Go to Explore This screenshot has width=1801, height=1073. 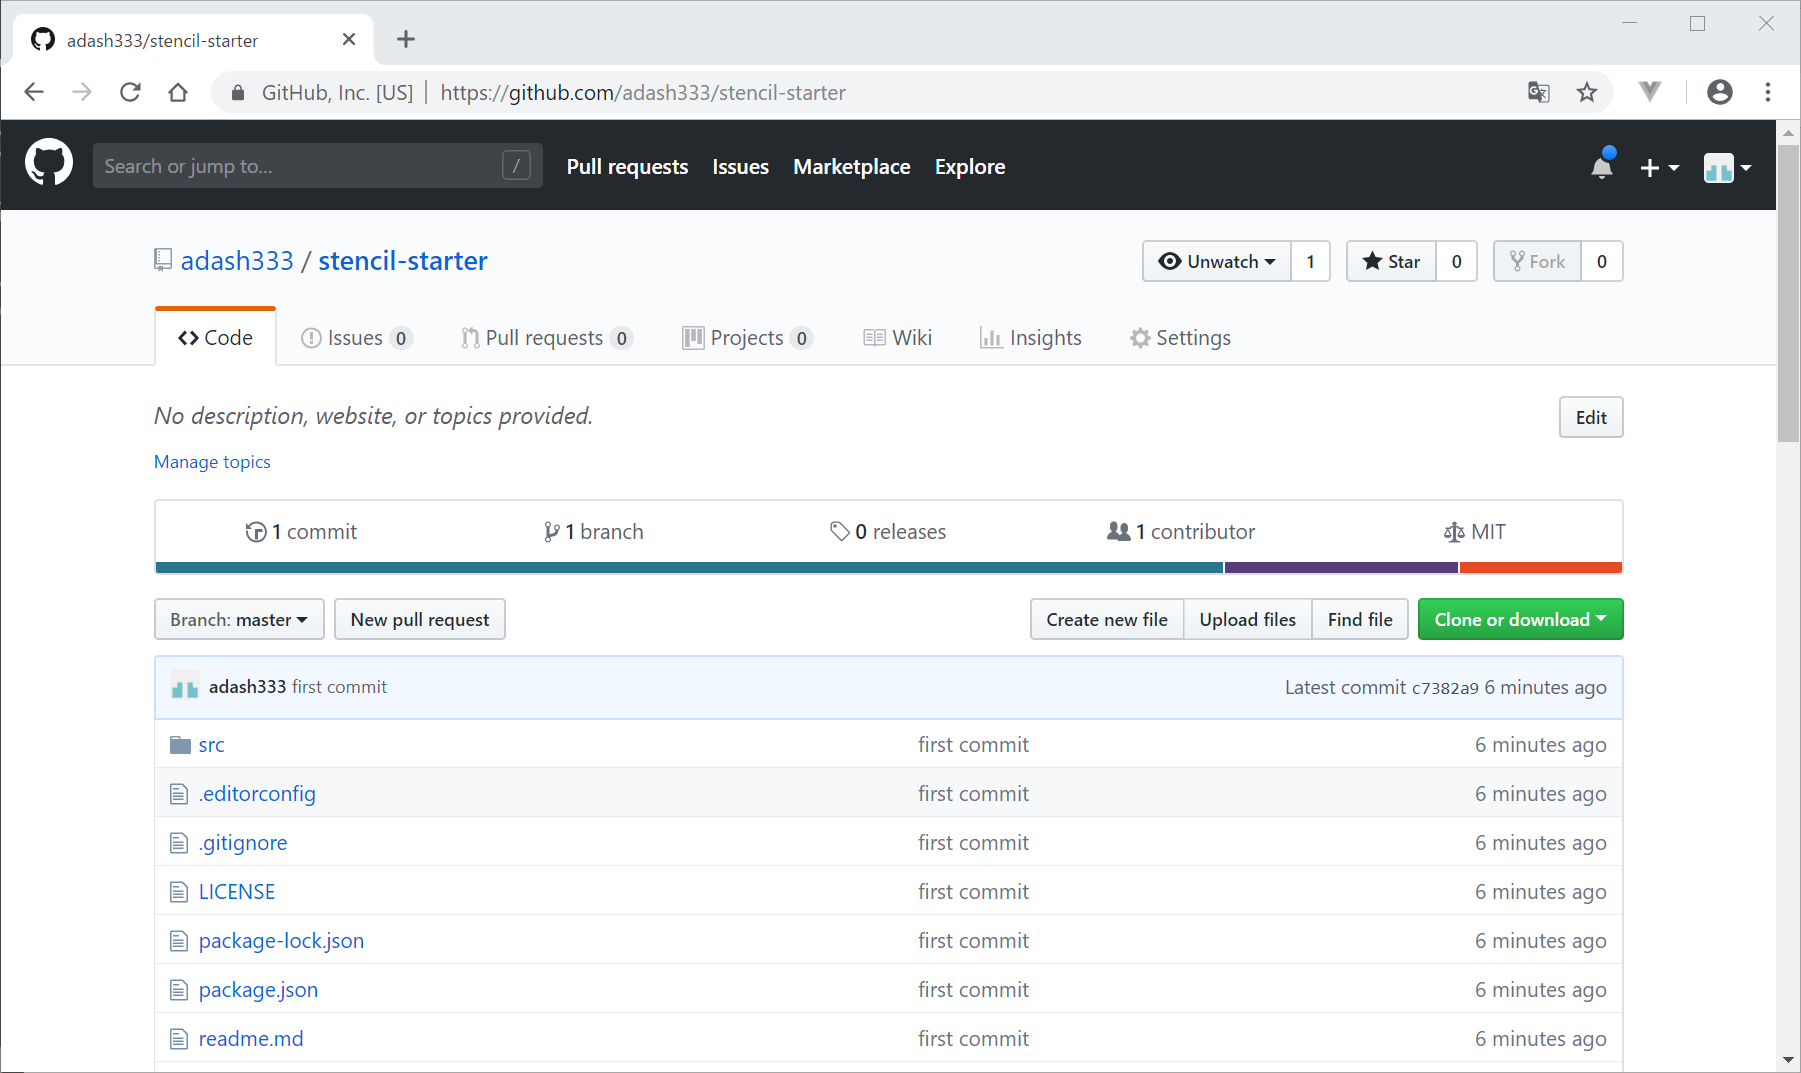(x=970, y=167)
